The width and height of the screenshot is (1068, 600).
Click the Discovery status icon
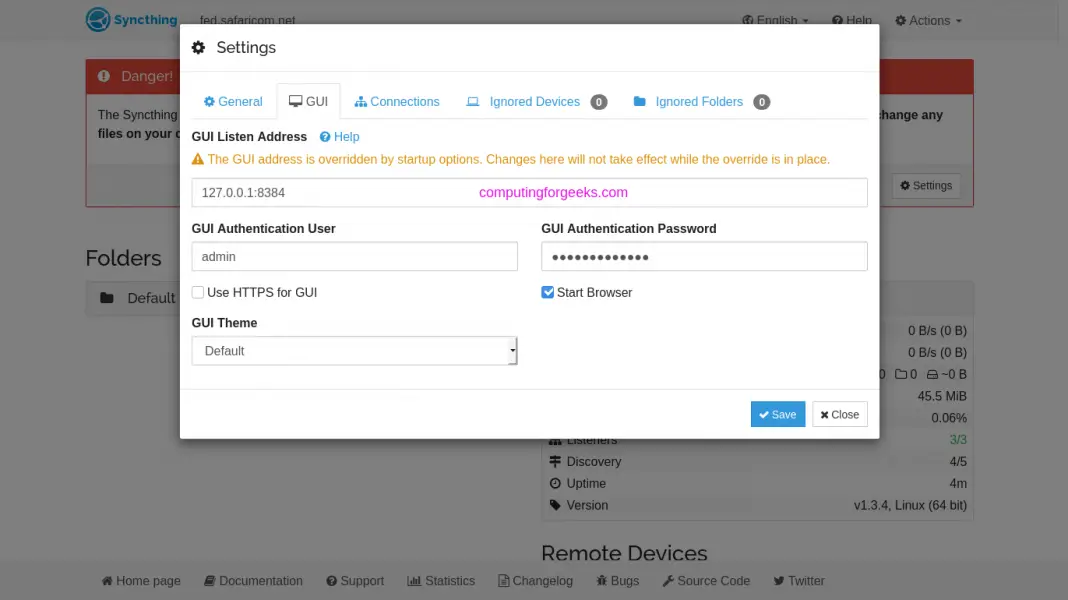click(x=556, y=461)
